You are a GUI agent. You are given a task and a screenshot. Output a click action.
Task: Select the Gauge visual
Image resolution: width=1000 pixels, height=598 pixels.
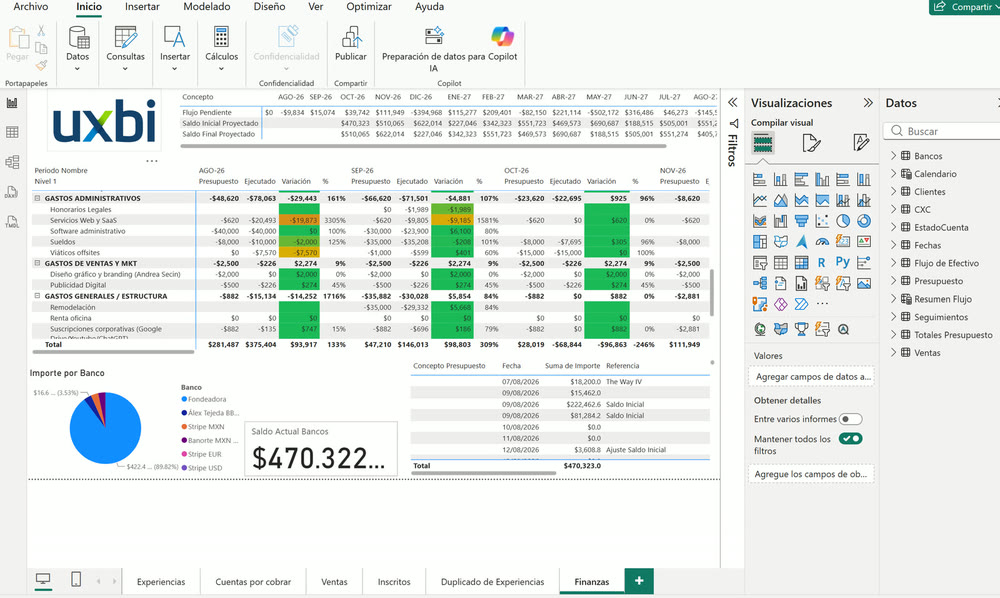822,242
